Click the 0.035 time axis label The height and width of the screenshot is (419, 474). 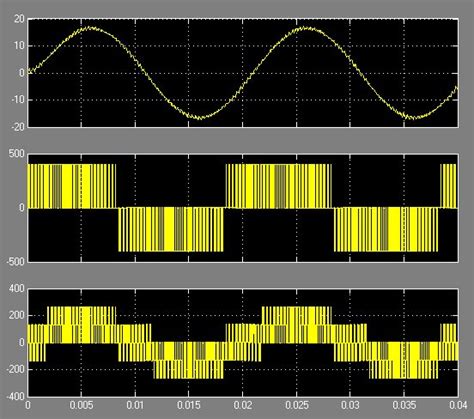[x=404, y=406]
